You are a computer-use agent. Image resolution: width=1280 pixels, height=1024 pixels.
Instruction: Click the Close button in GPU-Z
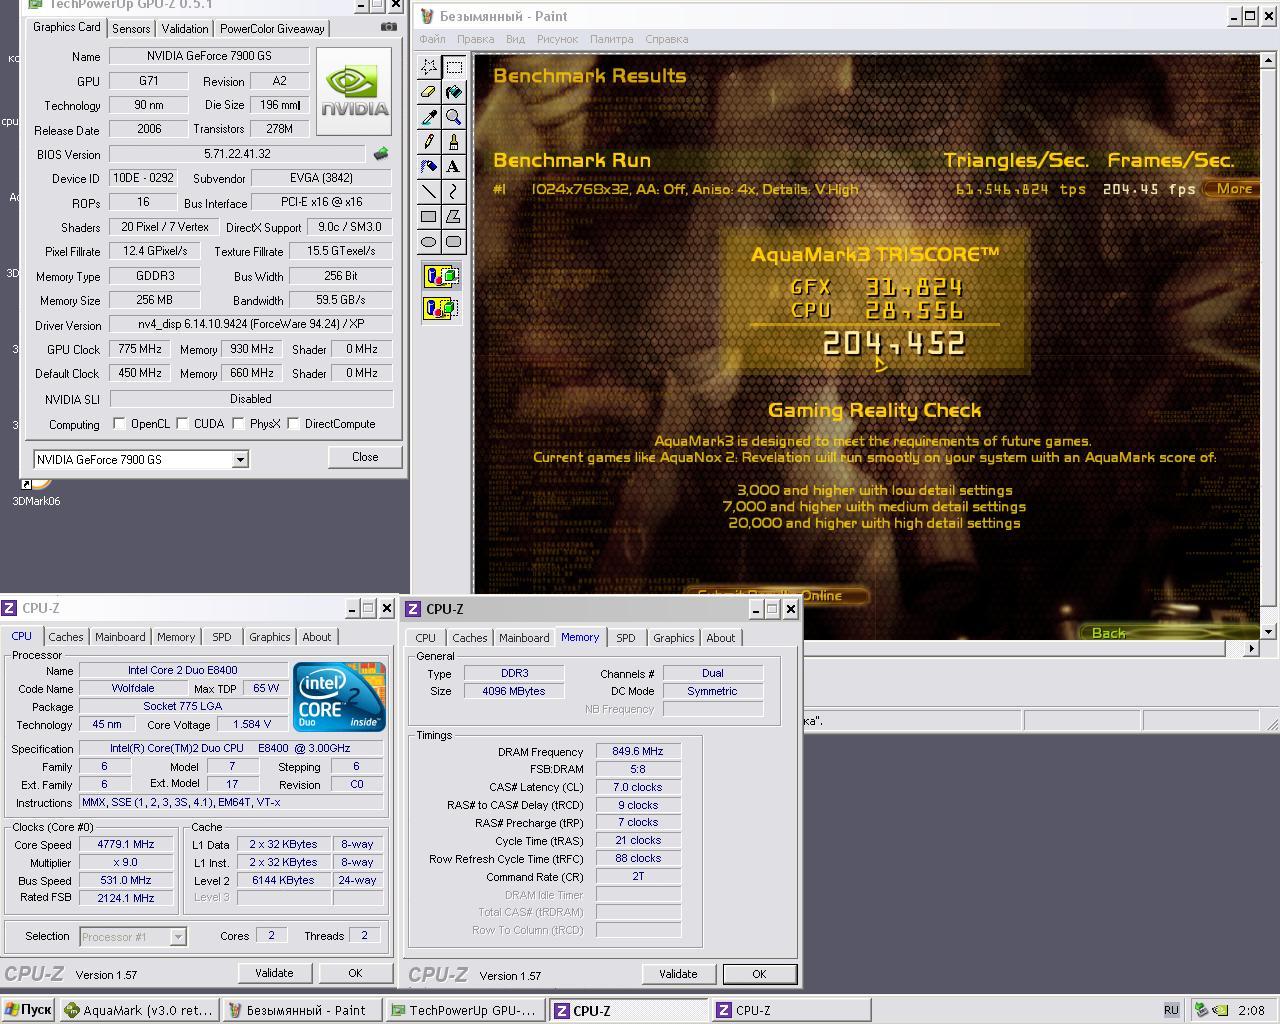pyautogui.click(x=365, y=457)
